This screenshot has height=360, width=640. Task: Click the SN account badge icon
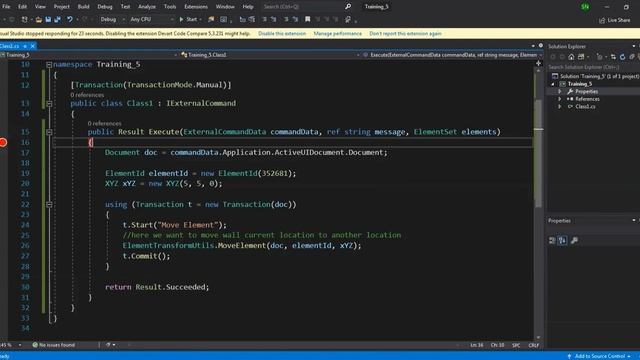(585, 7)
